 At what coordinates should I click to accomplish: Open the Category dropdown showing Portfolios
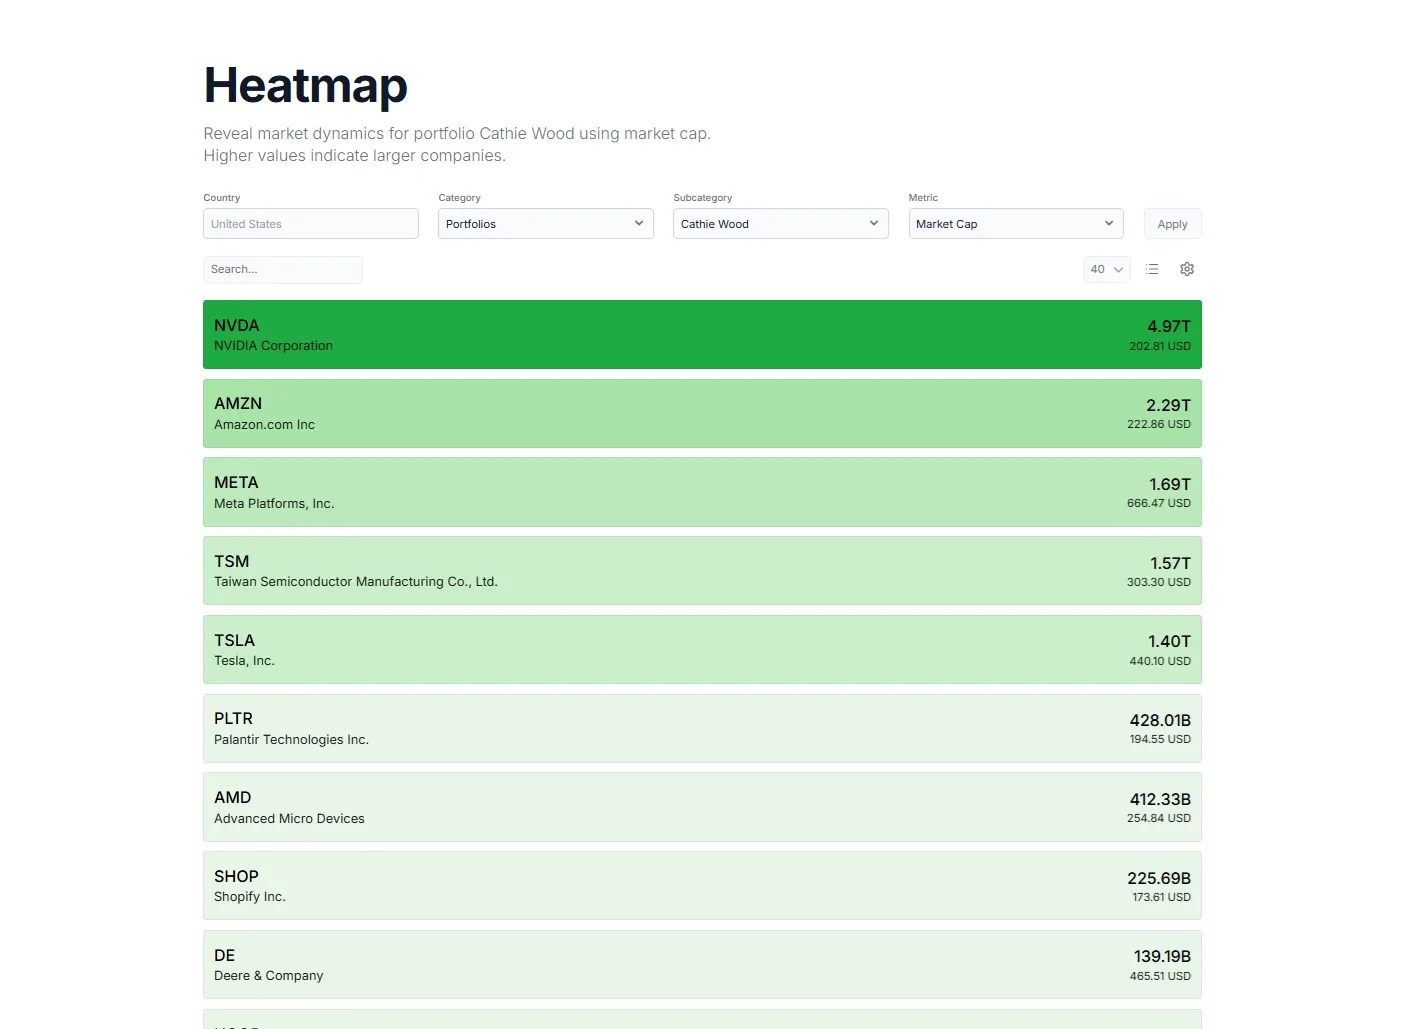[x=545, y=223]
